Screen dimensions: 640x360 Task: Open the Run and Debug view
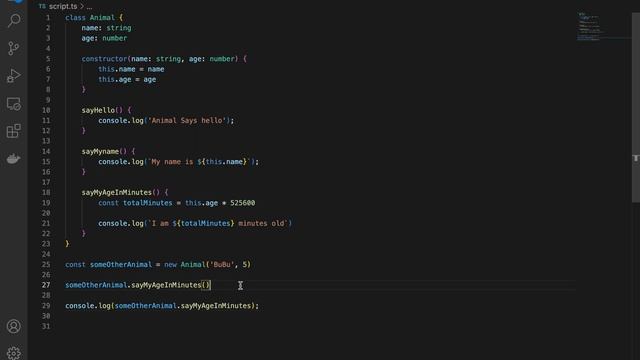(x=14, y=76)
